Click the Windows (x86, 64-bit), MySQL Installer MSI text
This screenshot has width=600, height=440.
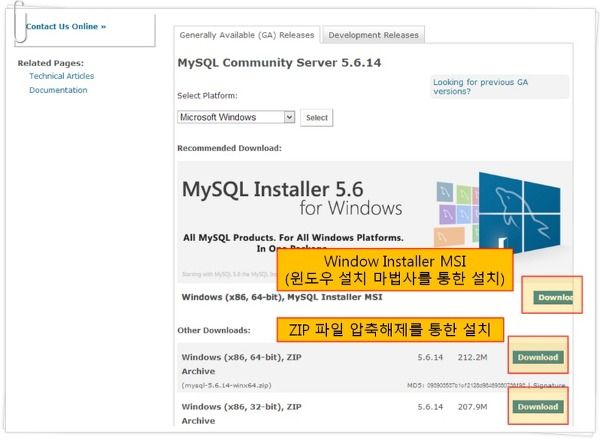tap(282, 297)
